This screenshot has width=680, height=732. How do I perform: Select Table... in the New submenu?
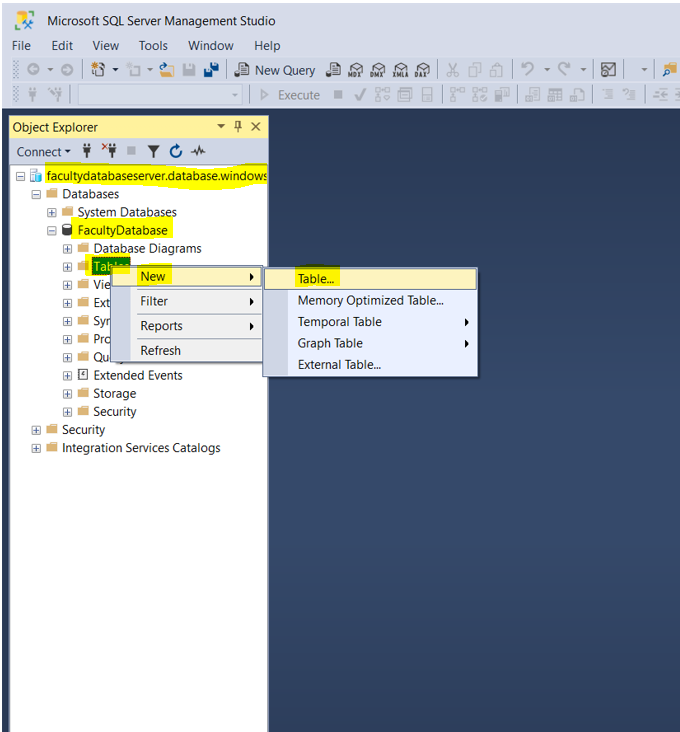371,279
